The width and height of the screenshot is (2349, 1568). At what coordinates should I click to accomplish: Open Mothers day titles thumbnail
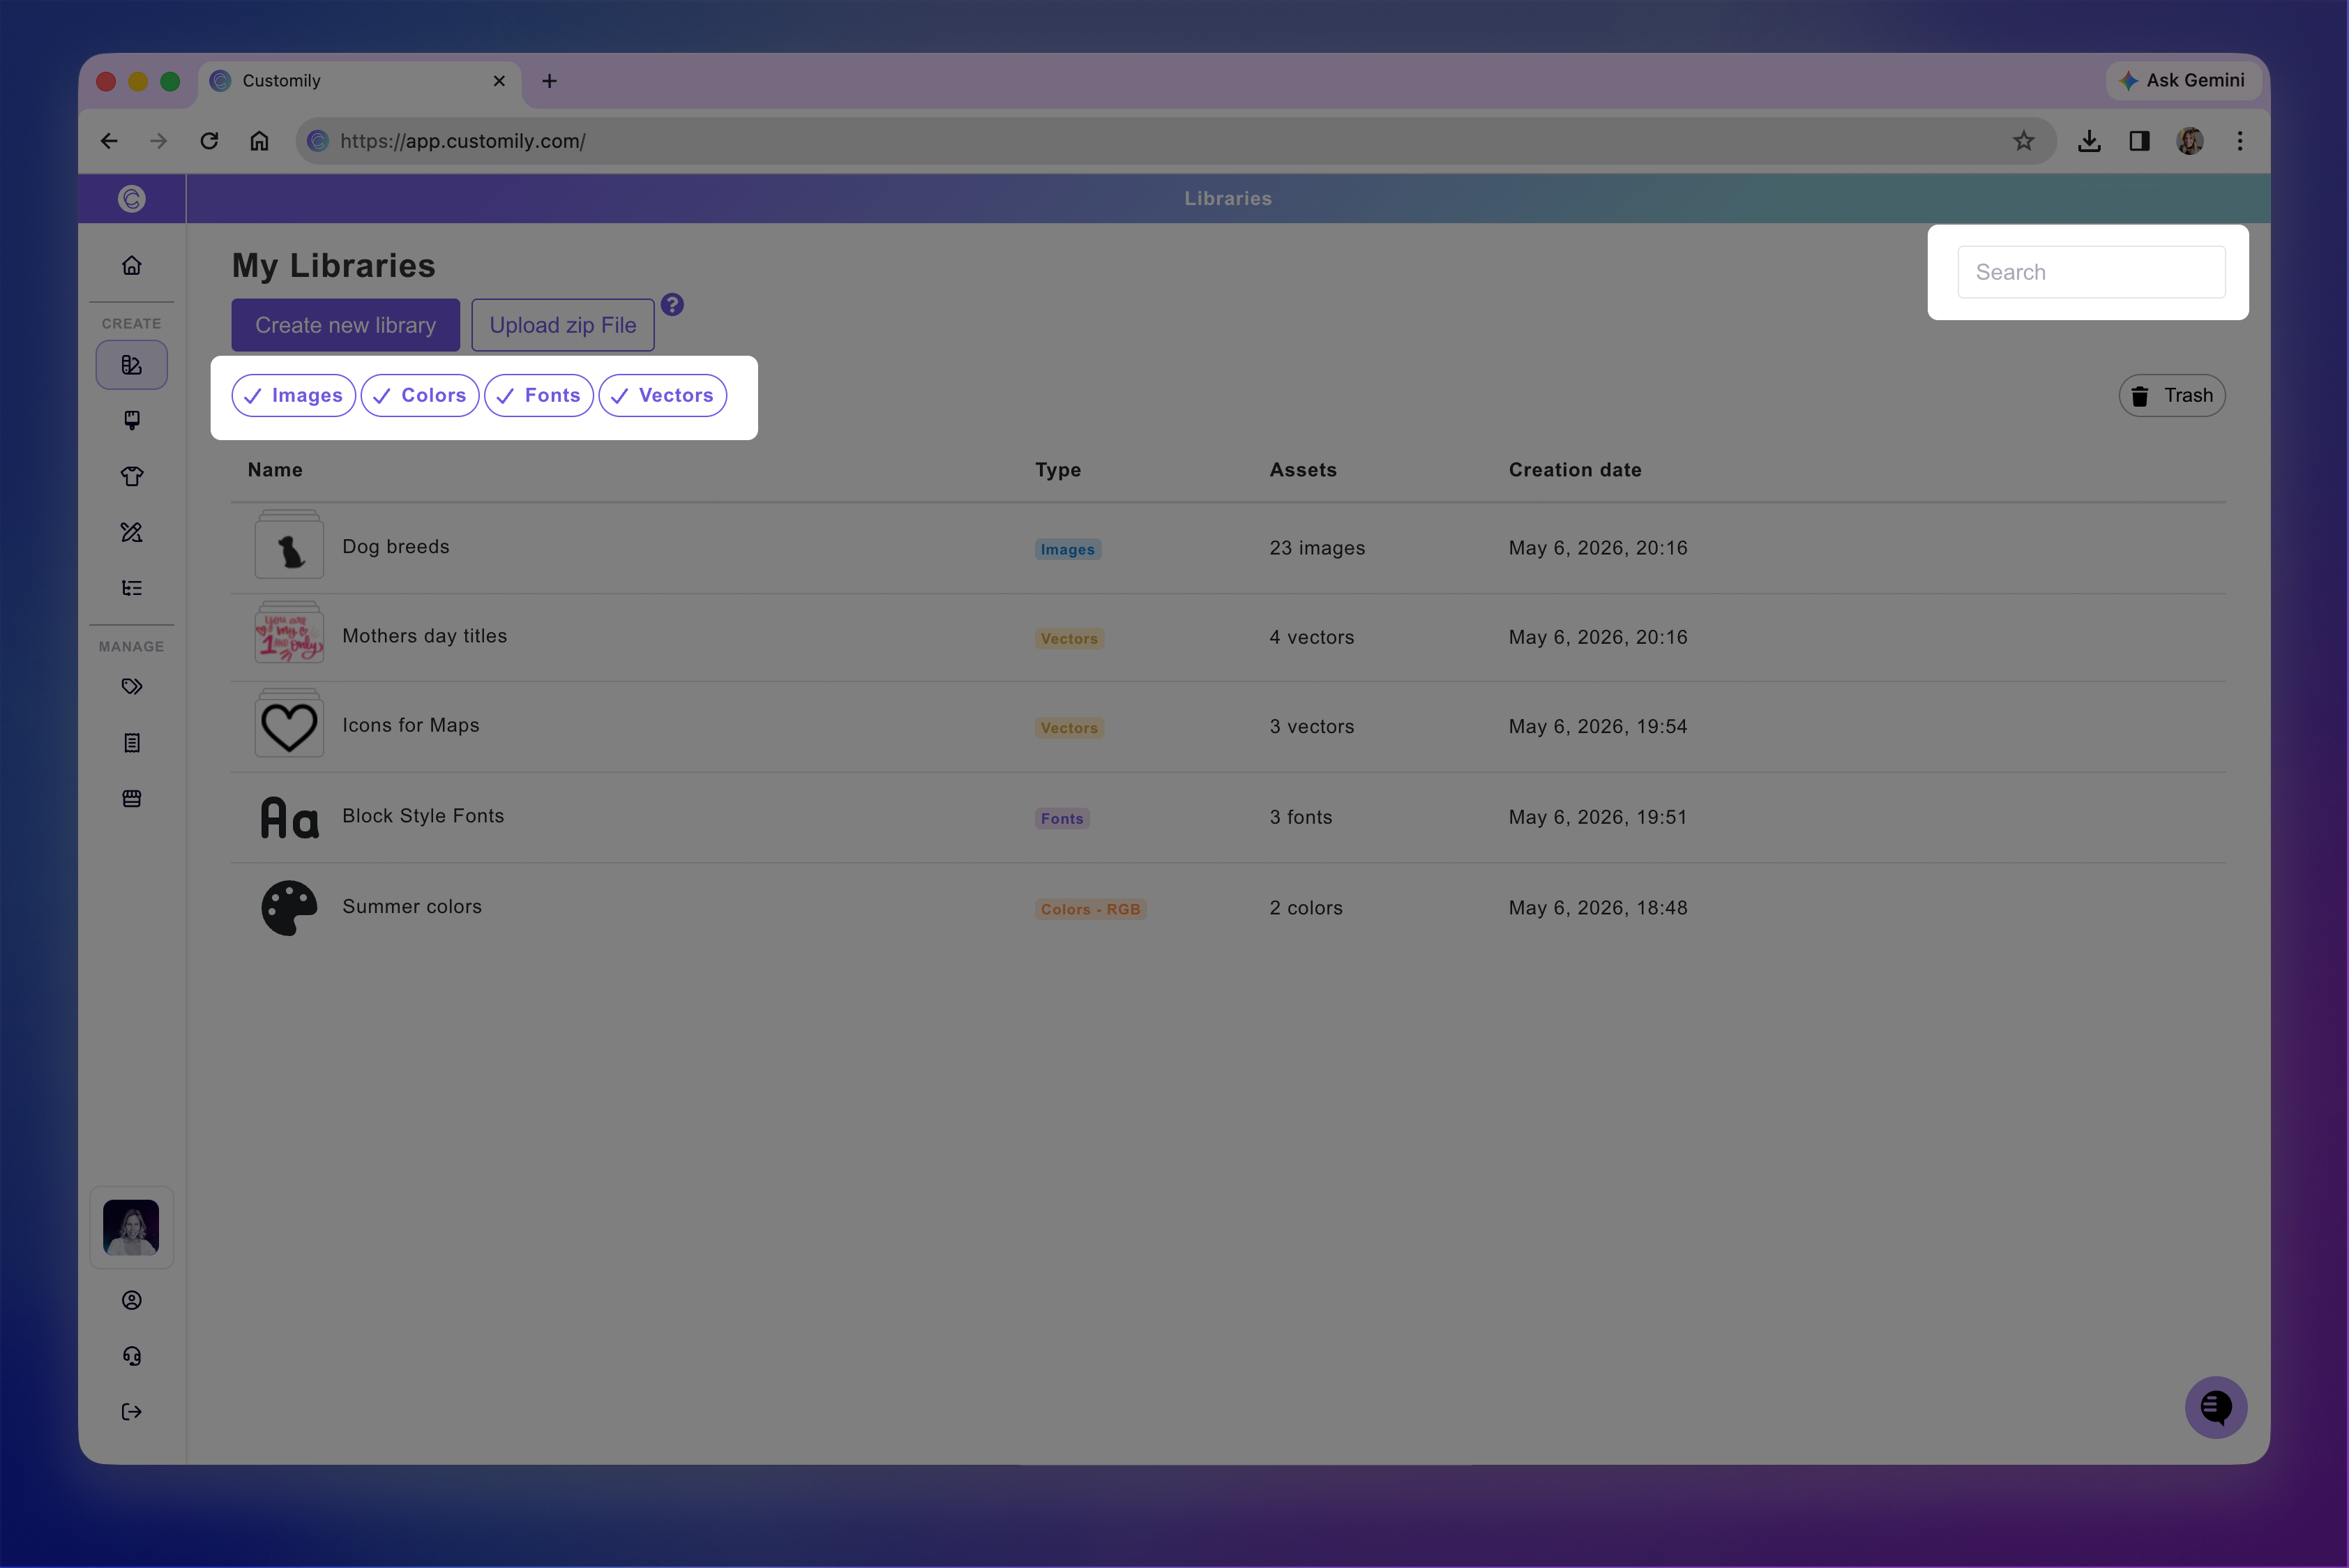pos(289,633)
